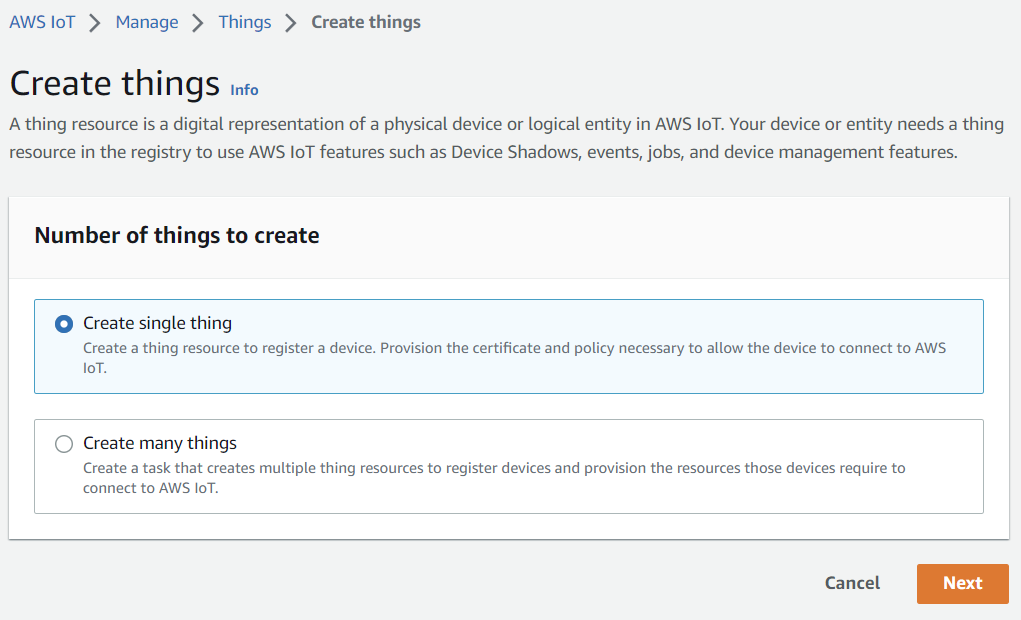Select the Create many things radio button
Viewport: 1021px width, 620px height.
coord(64,444)
